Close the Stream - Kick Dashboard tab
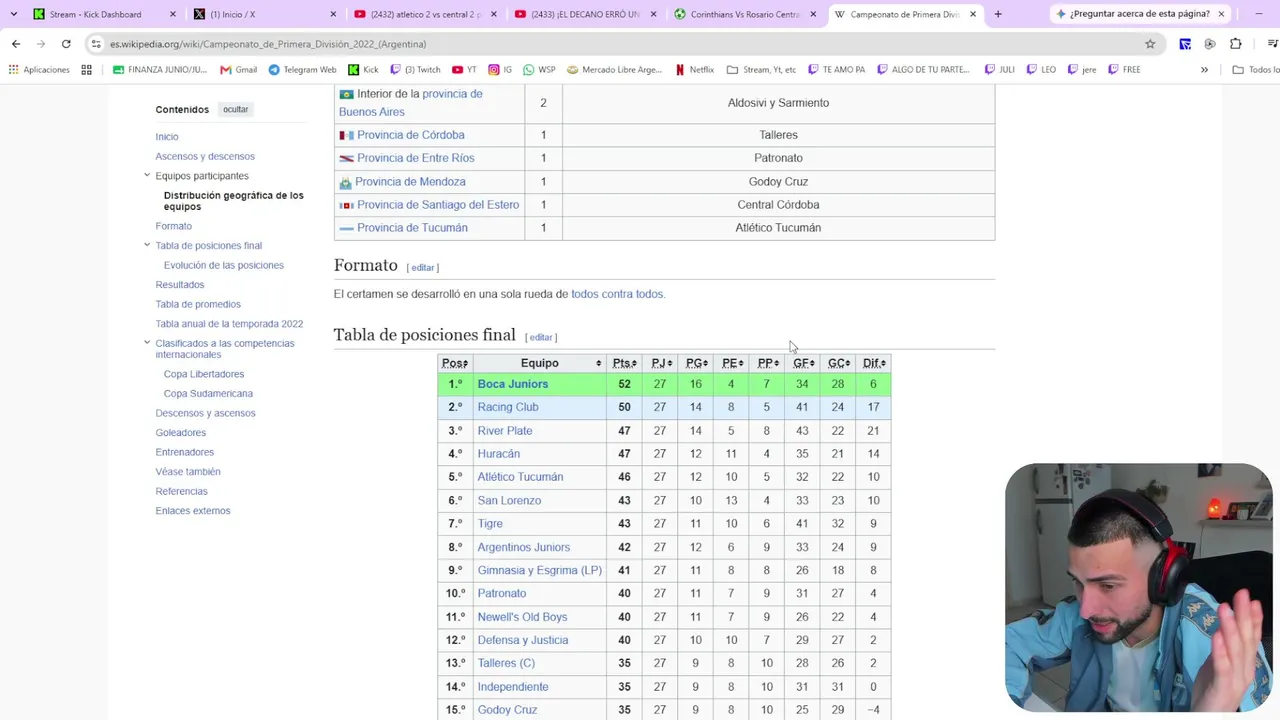 pos(173,14)
